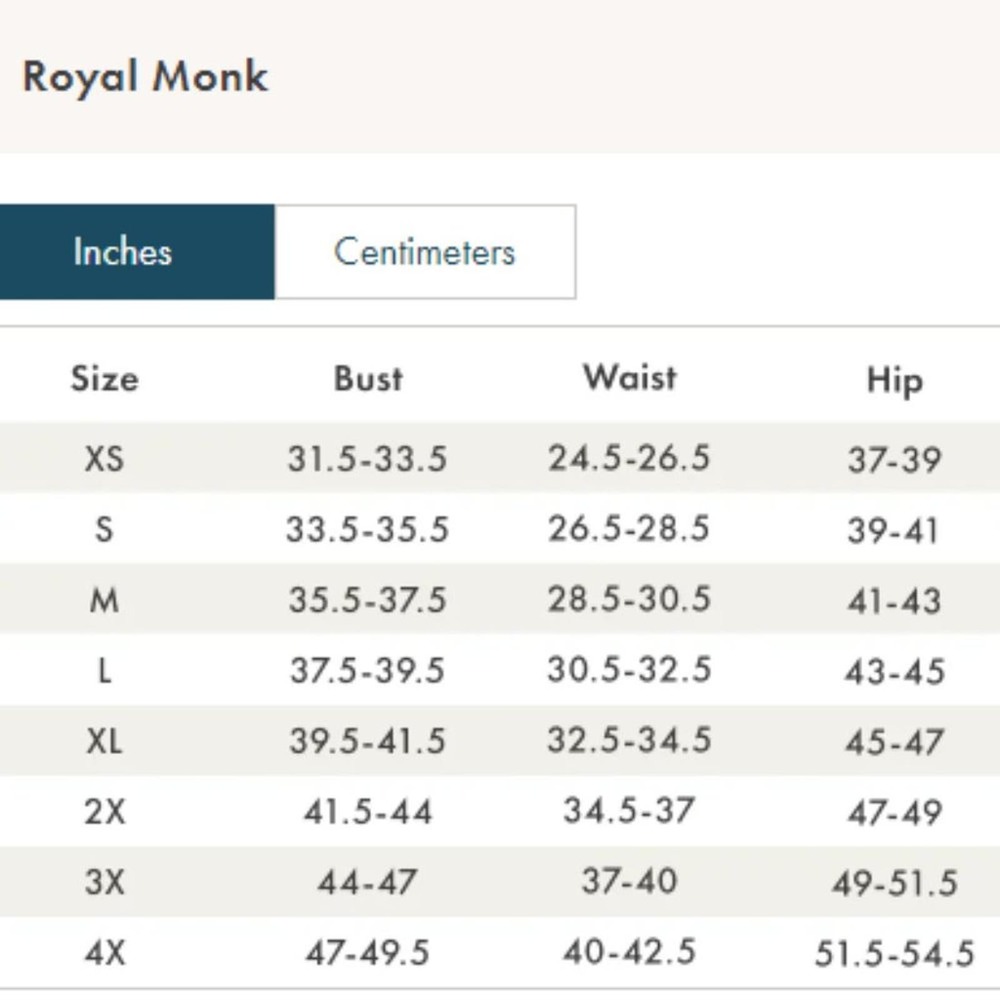Switch to the Inches tab

[x=123, y=252]
